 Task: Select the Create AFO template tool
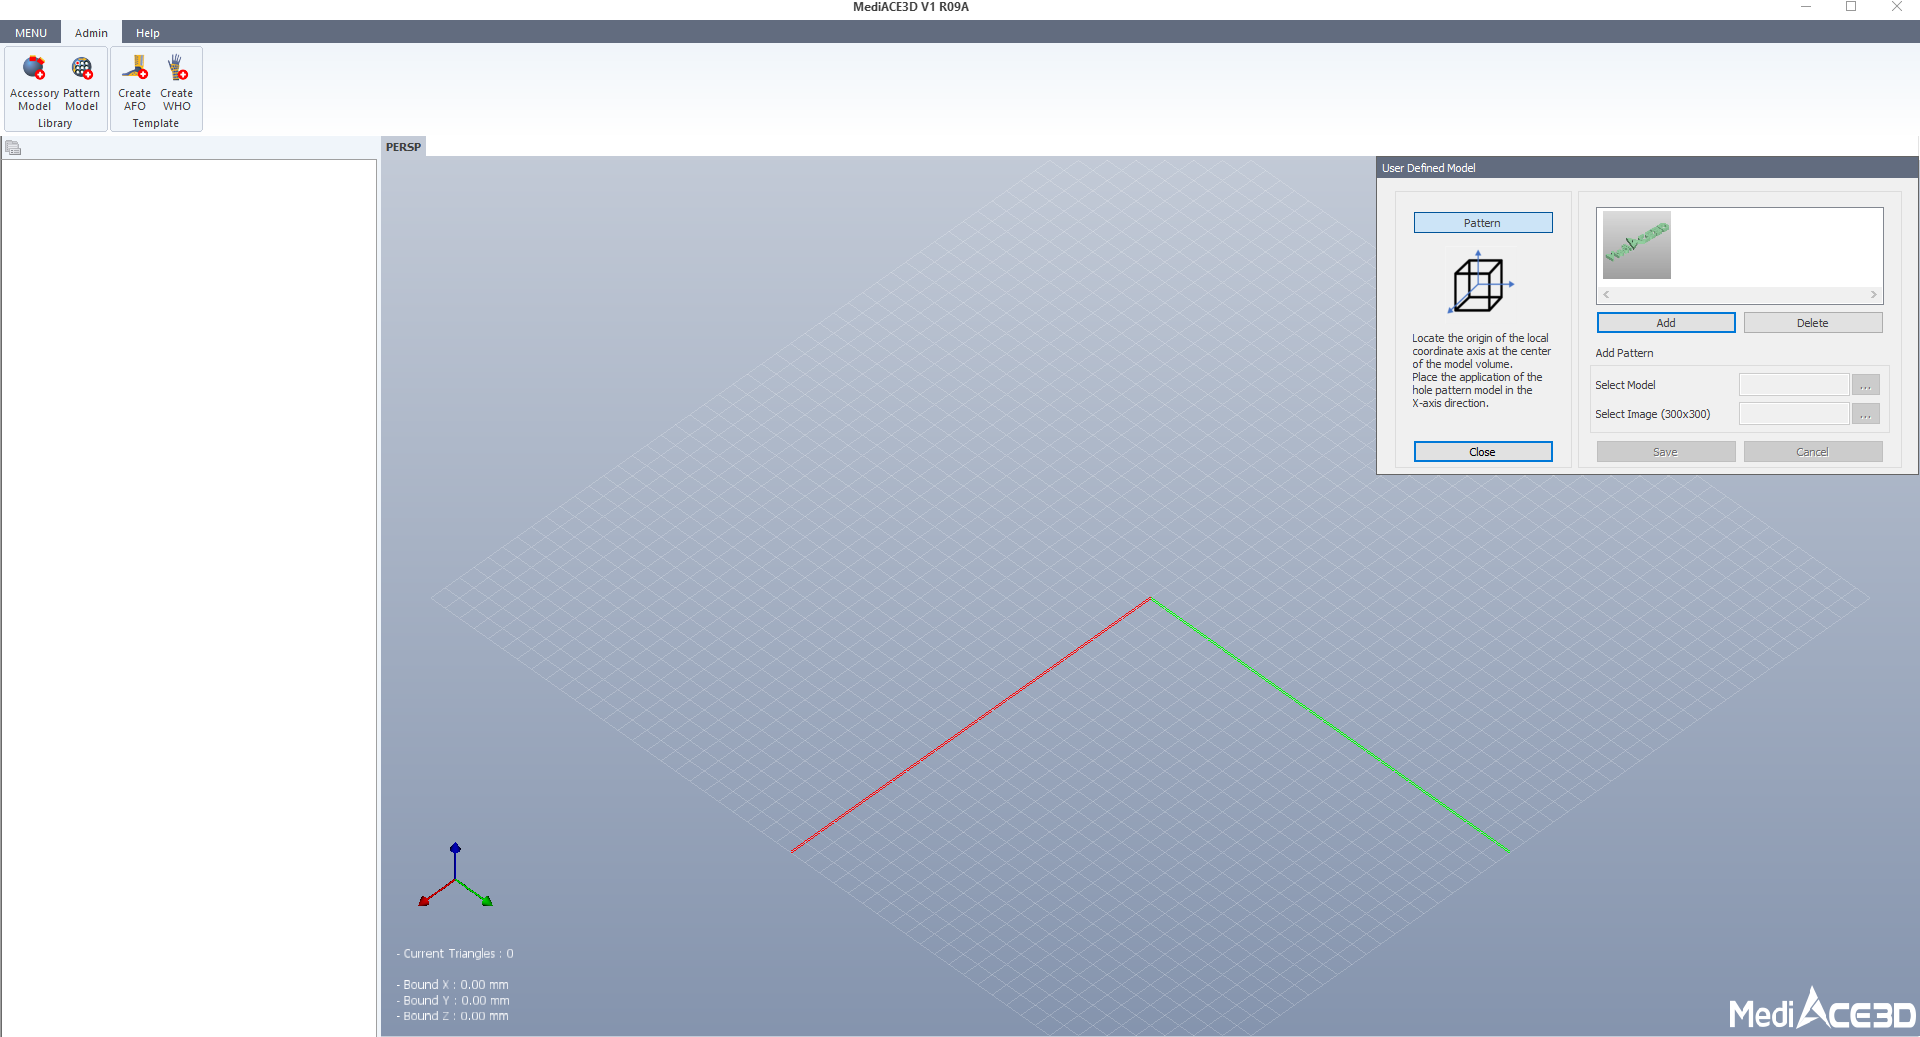134,83
